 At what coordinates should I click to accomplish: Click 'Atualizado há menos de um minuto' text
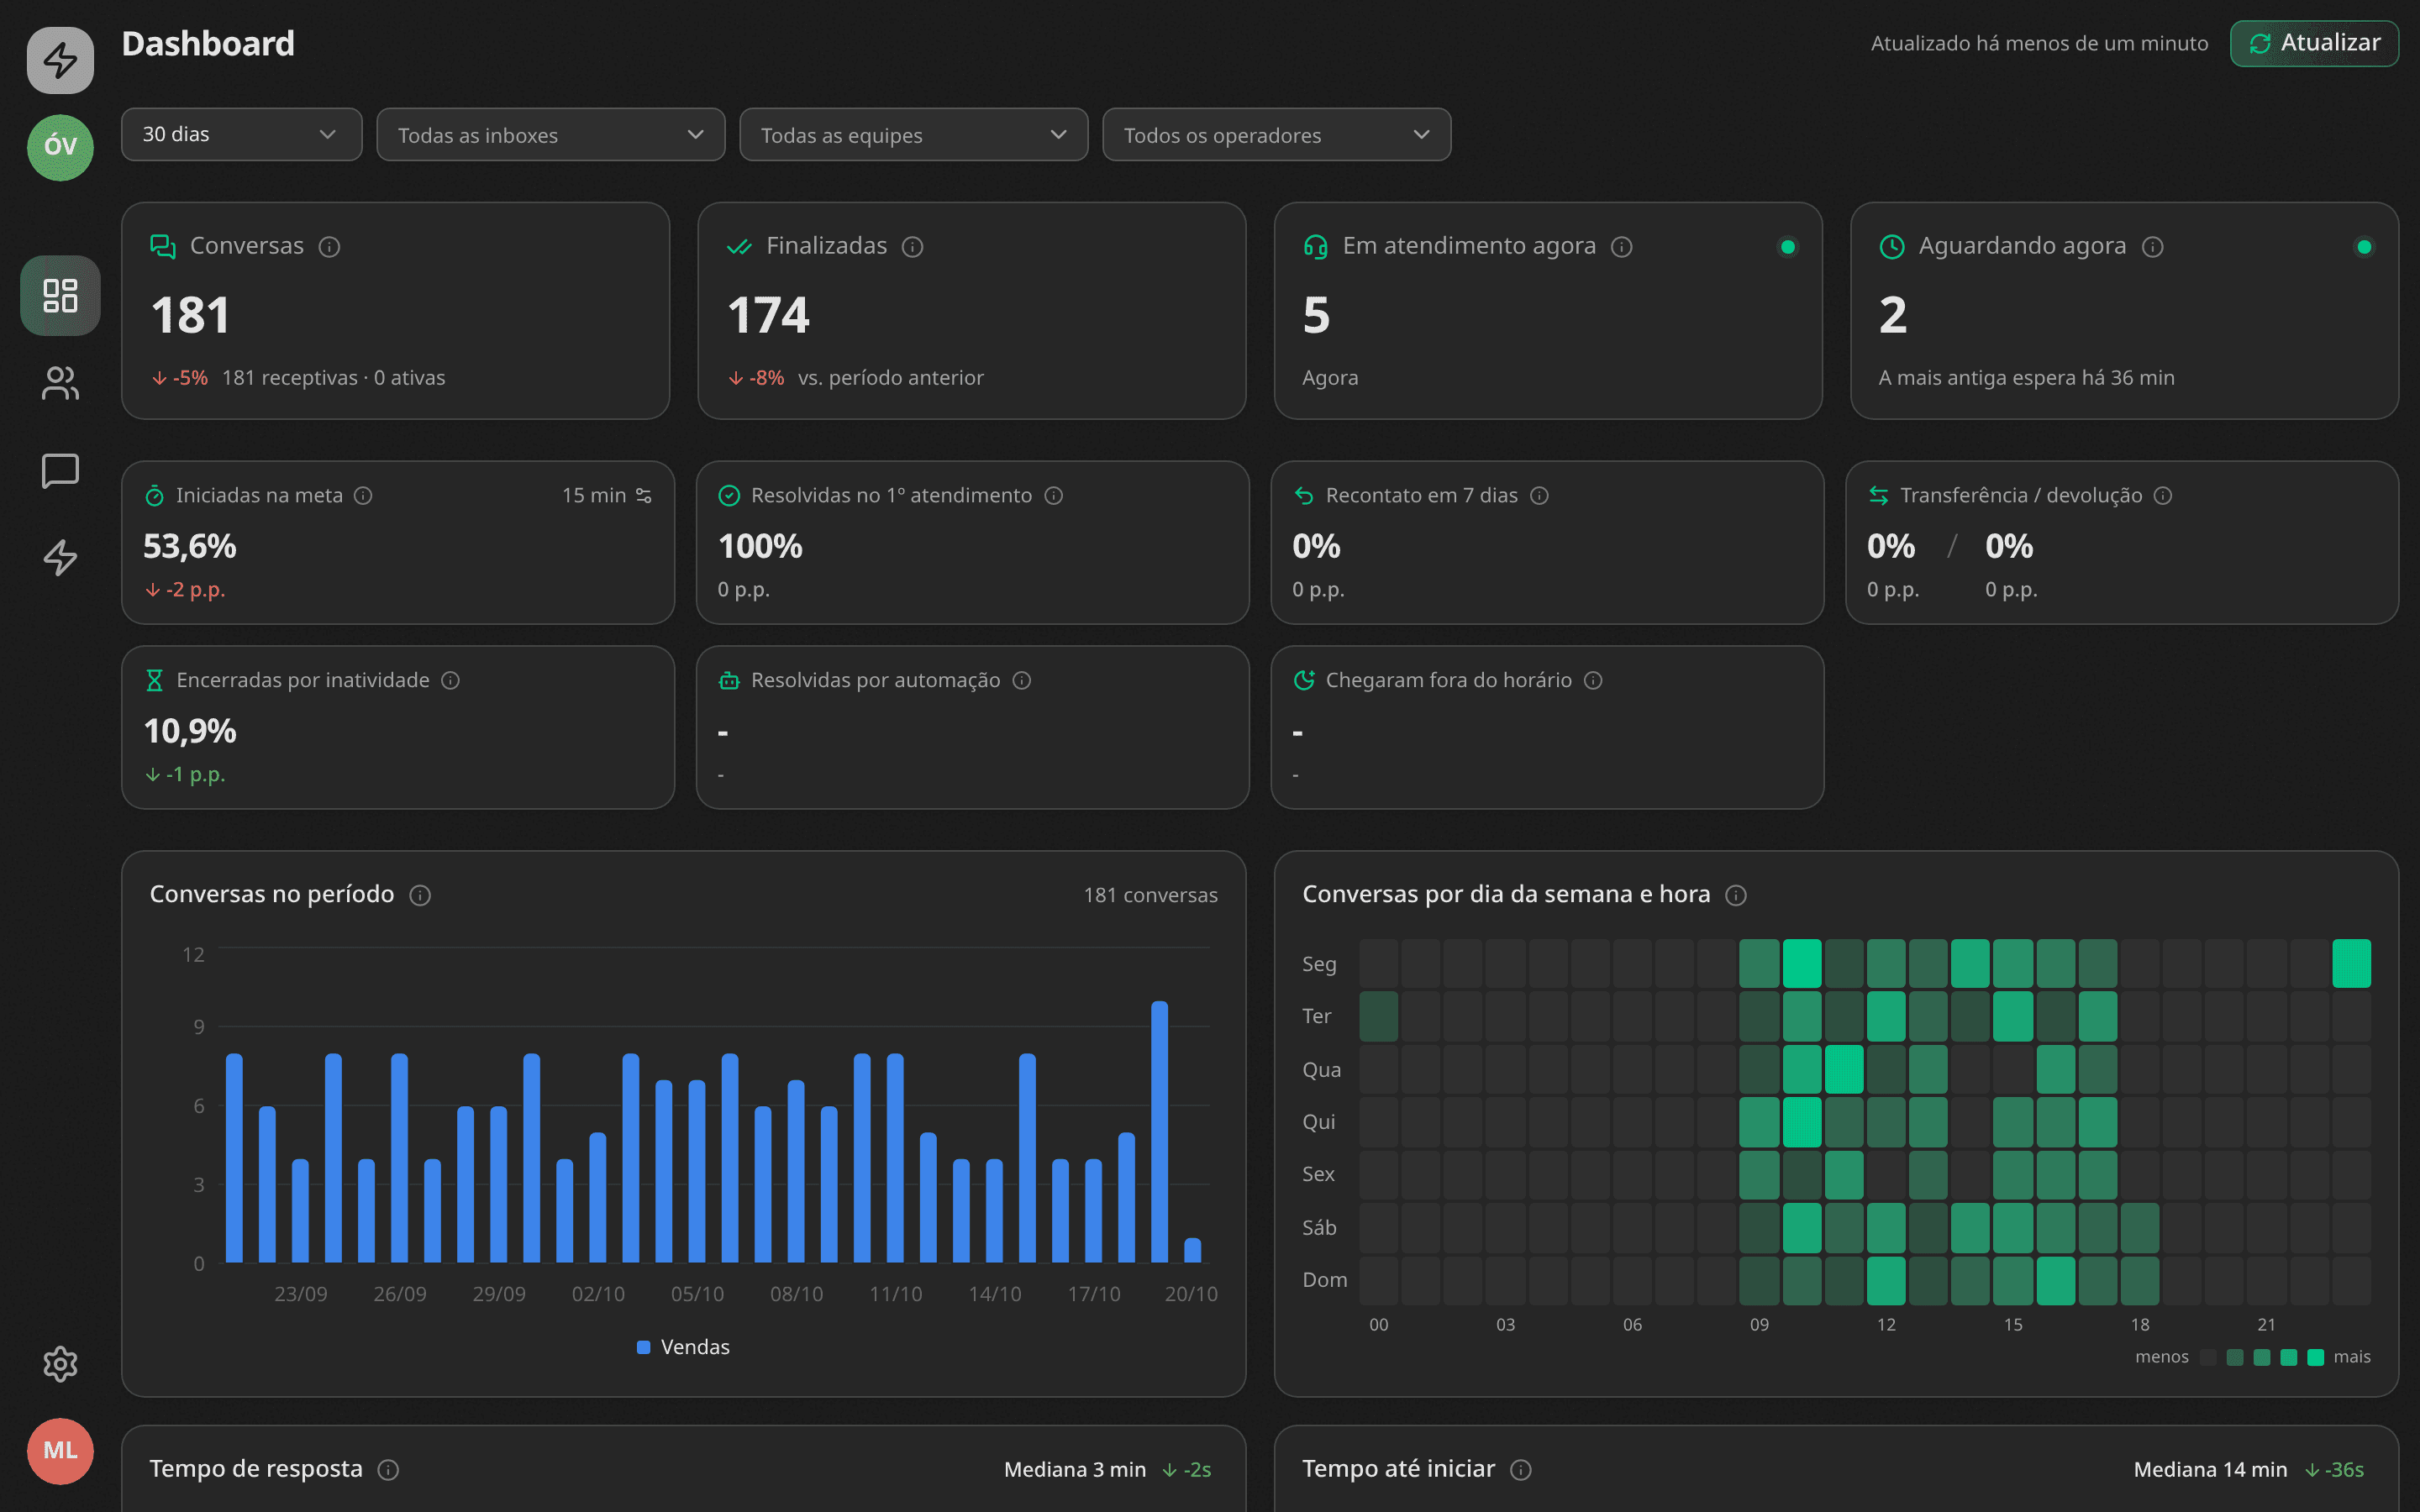point(2039,43)
